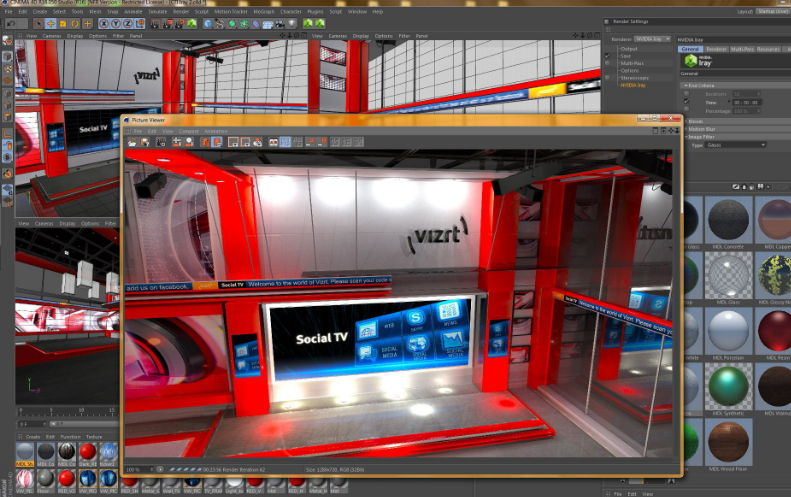The height and width of the screenshot is (497, 791).
Task: Toggle the X axis lock icon
Action: [x=104, y=24]
